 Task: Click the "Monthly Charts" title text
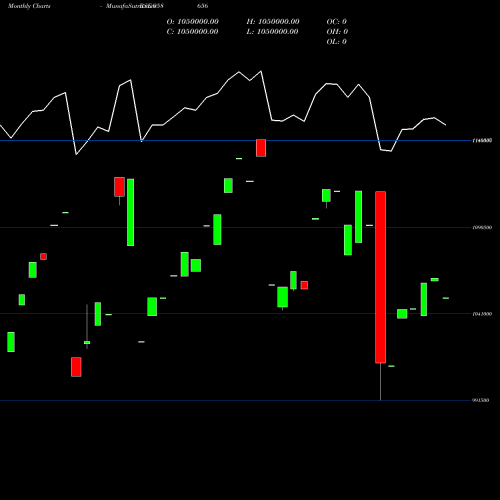tap(29, 6)
